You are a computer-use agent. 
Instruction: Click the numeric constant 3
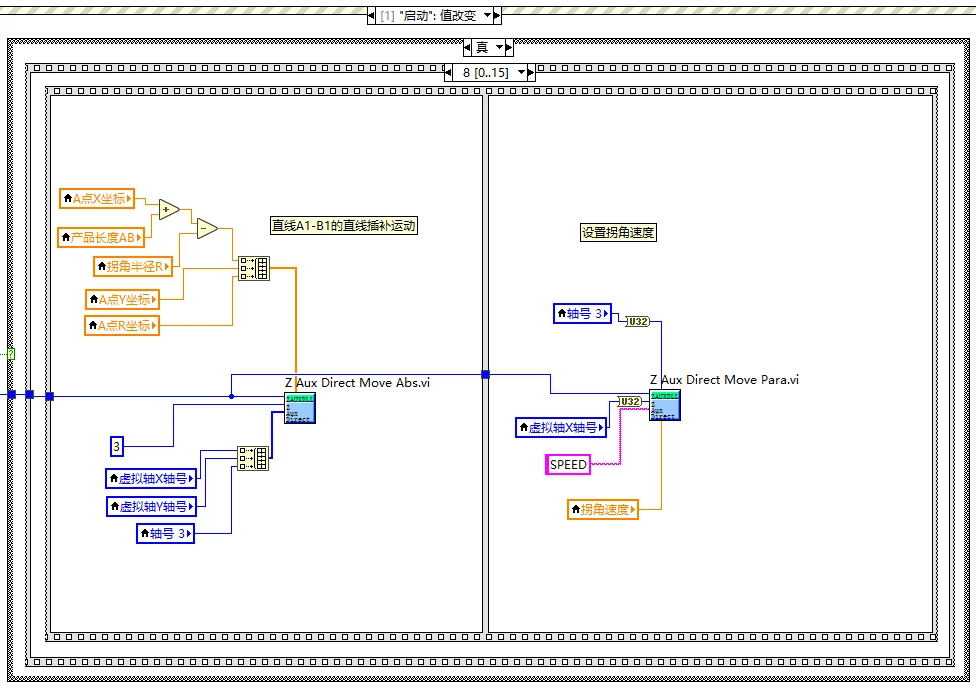click(116, 446)
